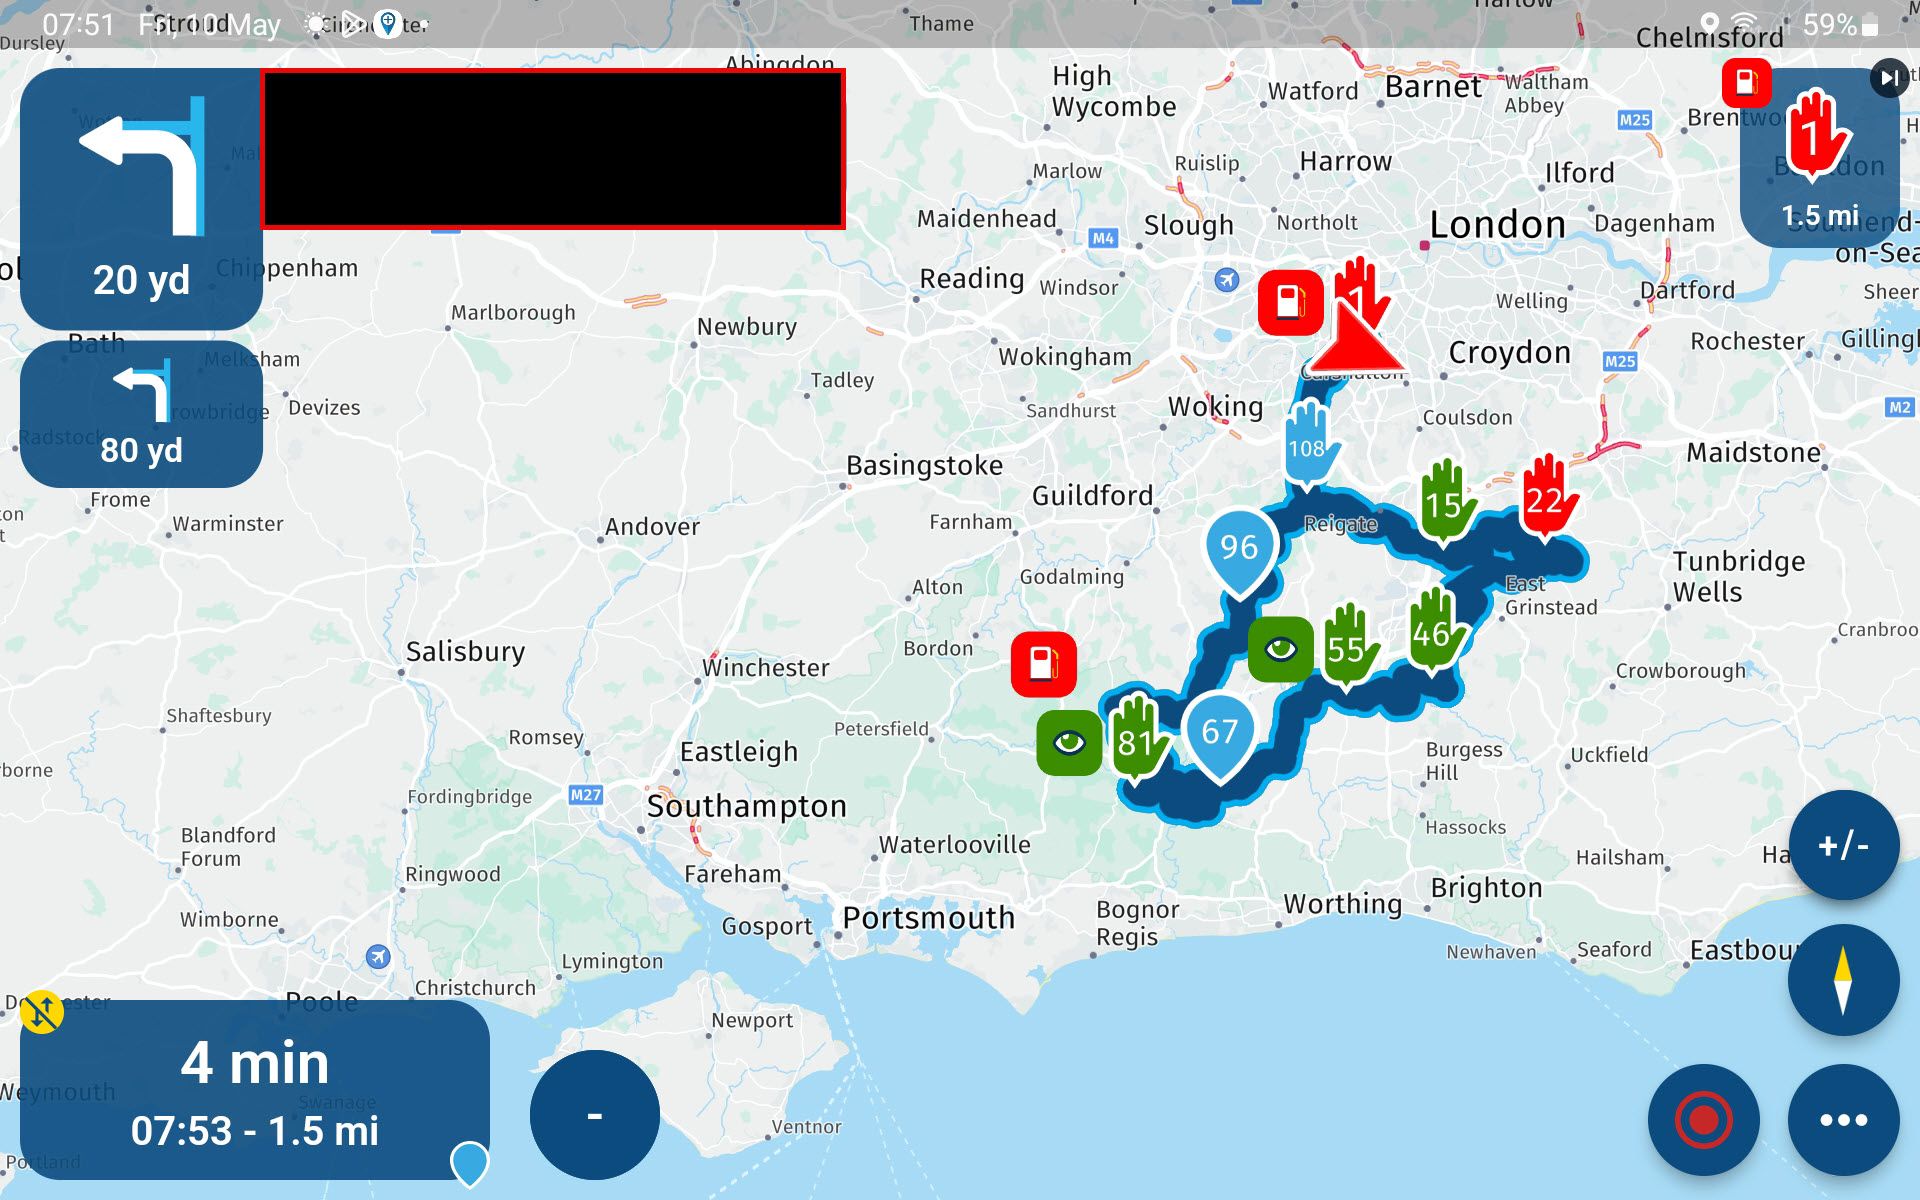1920x1200 pixels.
Task: Tap the yellow GPS disabled satellite icon
Action: click(x=42, y=1012)
